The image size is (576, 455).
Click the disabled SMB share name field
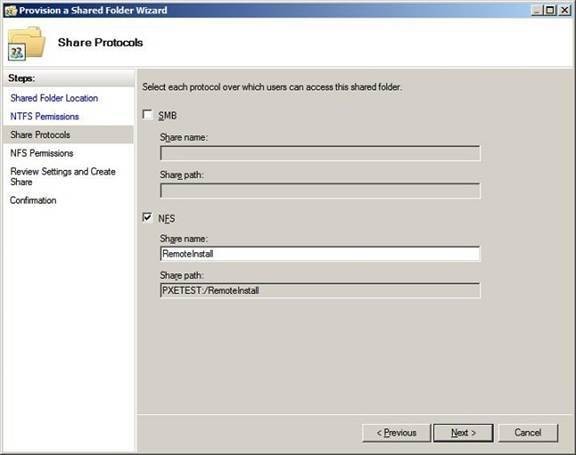[x=320, y=153]
